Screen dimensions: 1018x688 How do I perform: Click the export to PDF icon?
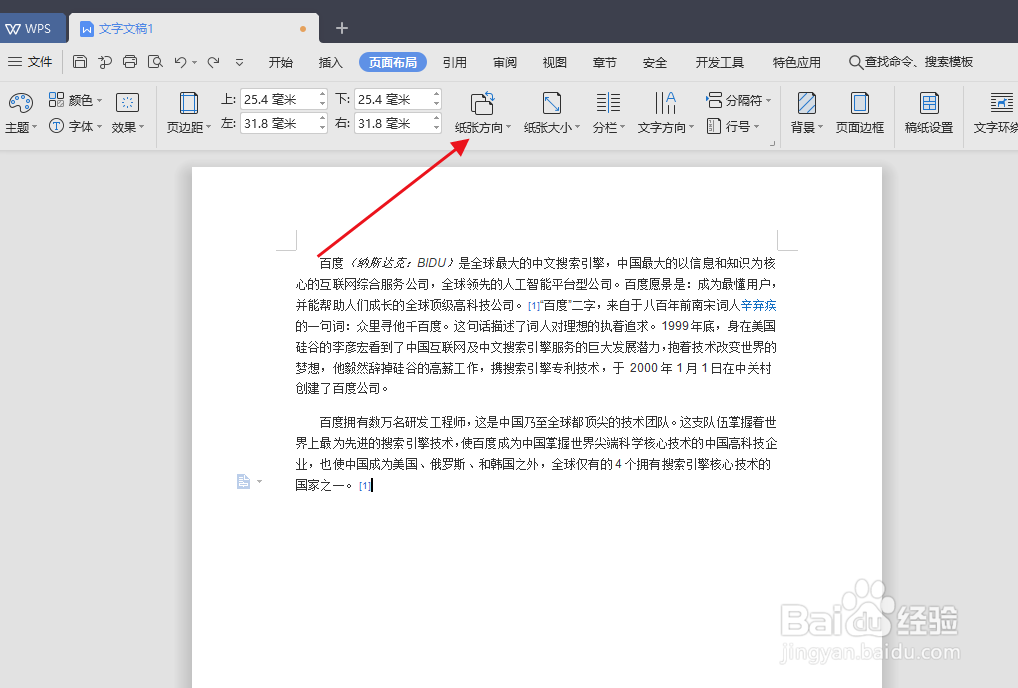(105, 62)
